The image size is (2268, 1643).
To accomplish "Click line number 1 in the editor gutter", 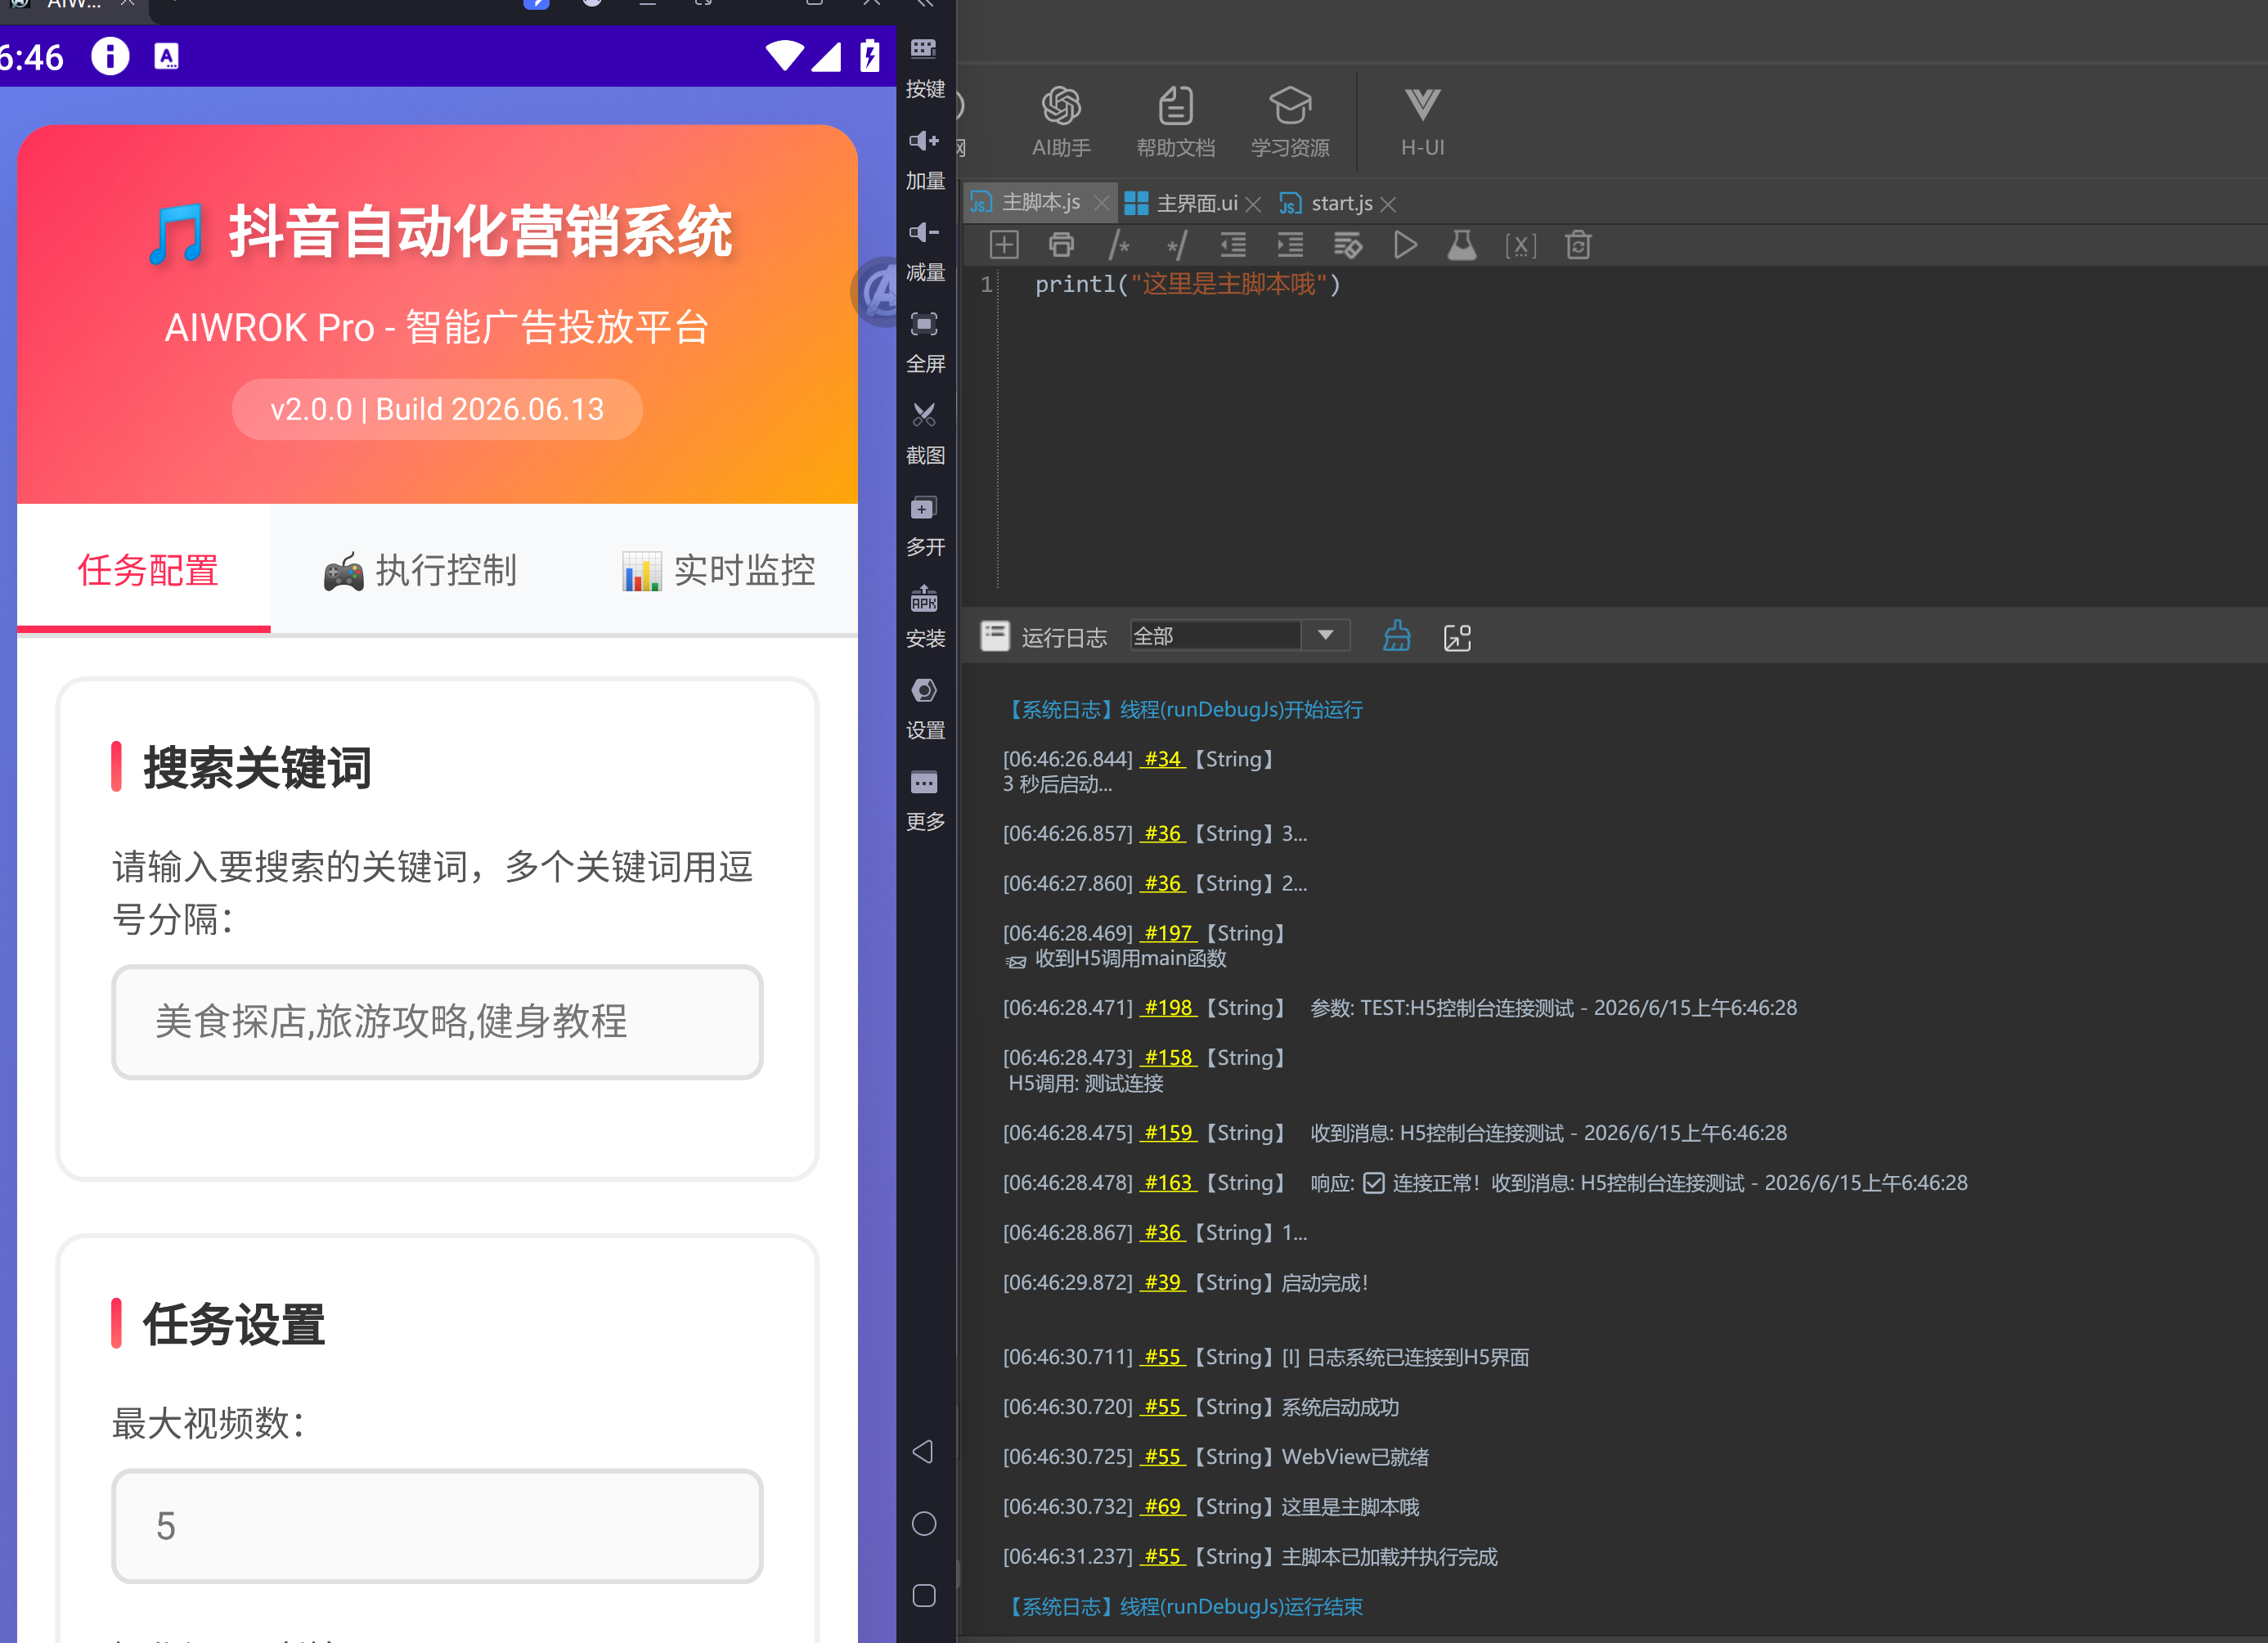I will tap(986, 285).
